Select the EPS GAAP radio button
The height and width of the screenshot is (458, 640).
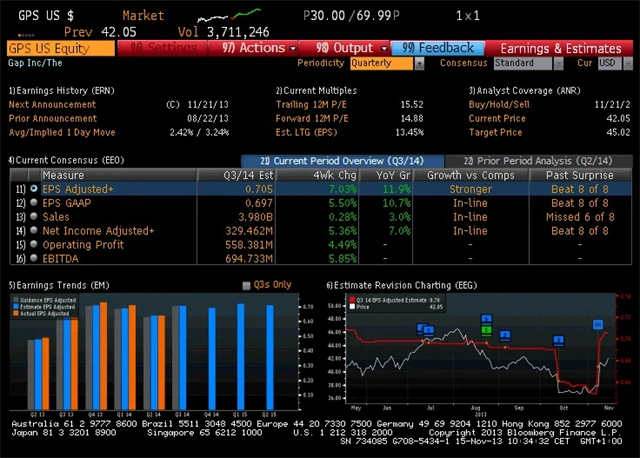[34, 202]
